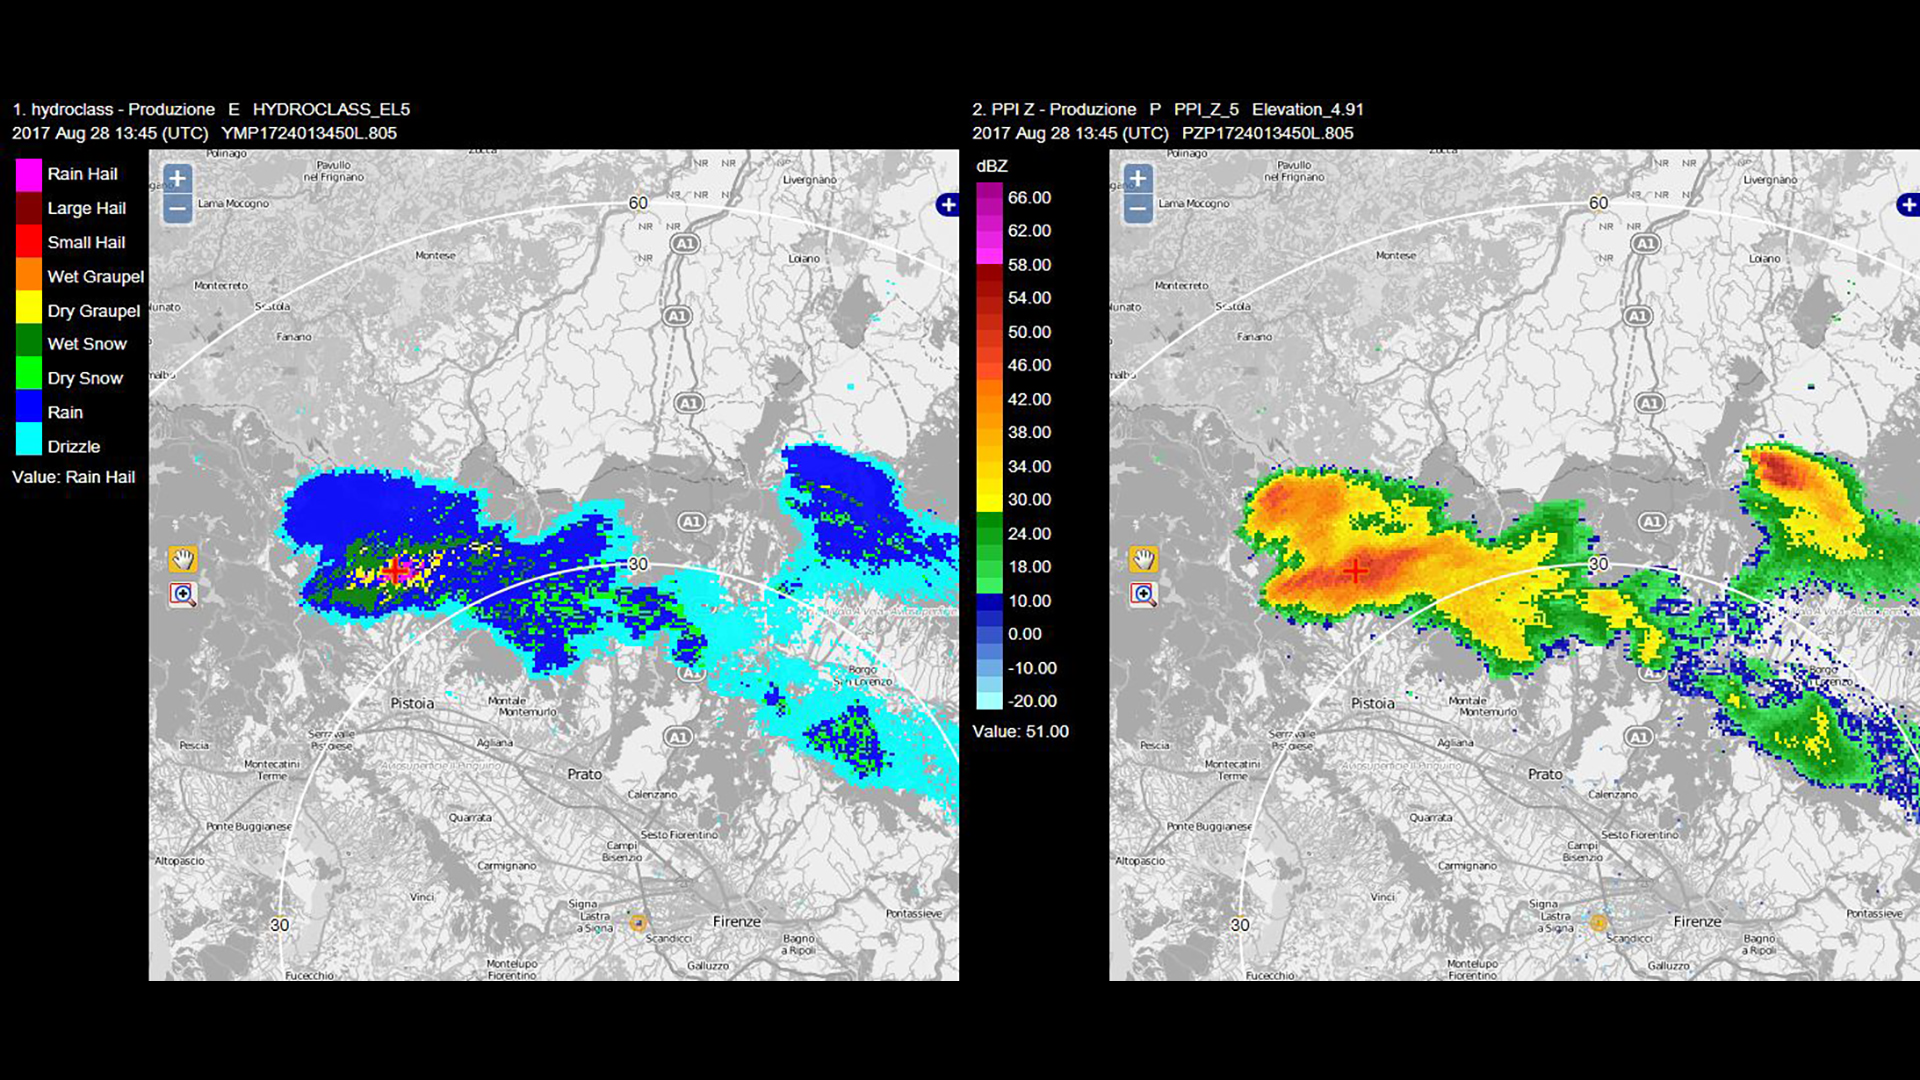1920x1080 pixels.
Task: Click the Prato label on hydroclass map
Action: pyautogui.click(x=585, y=774)
